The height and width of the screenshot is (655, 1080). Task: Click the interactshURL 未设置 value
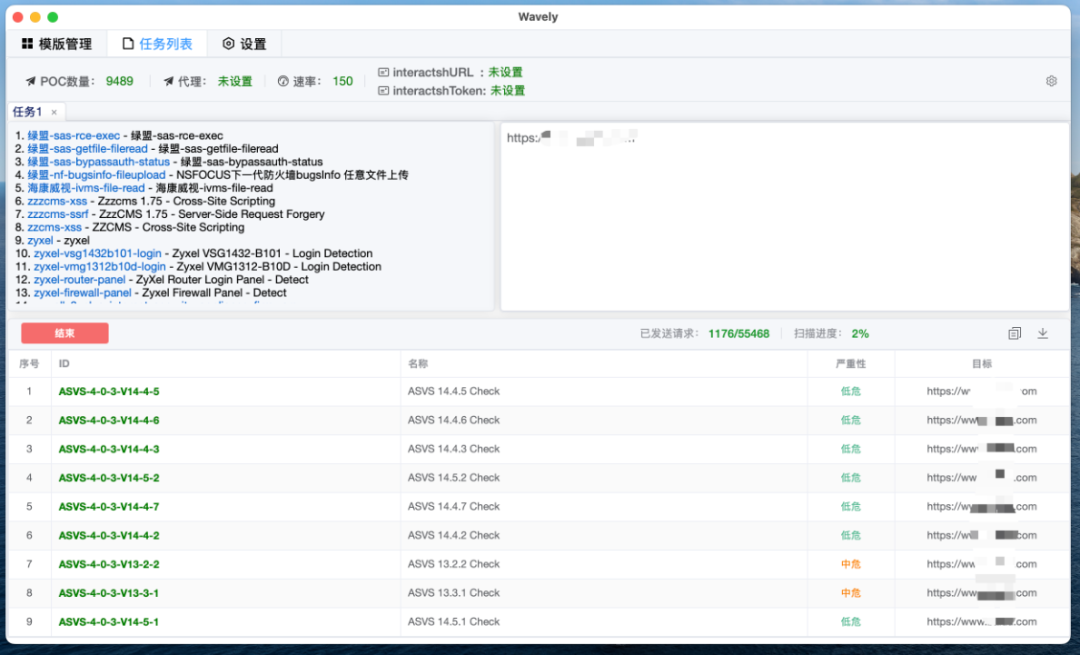[x=506, y=72]
